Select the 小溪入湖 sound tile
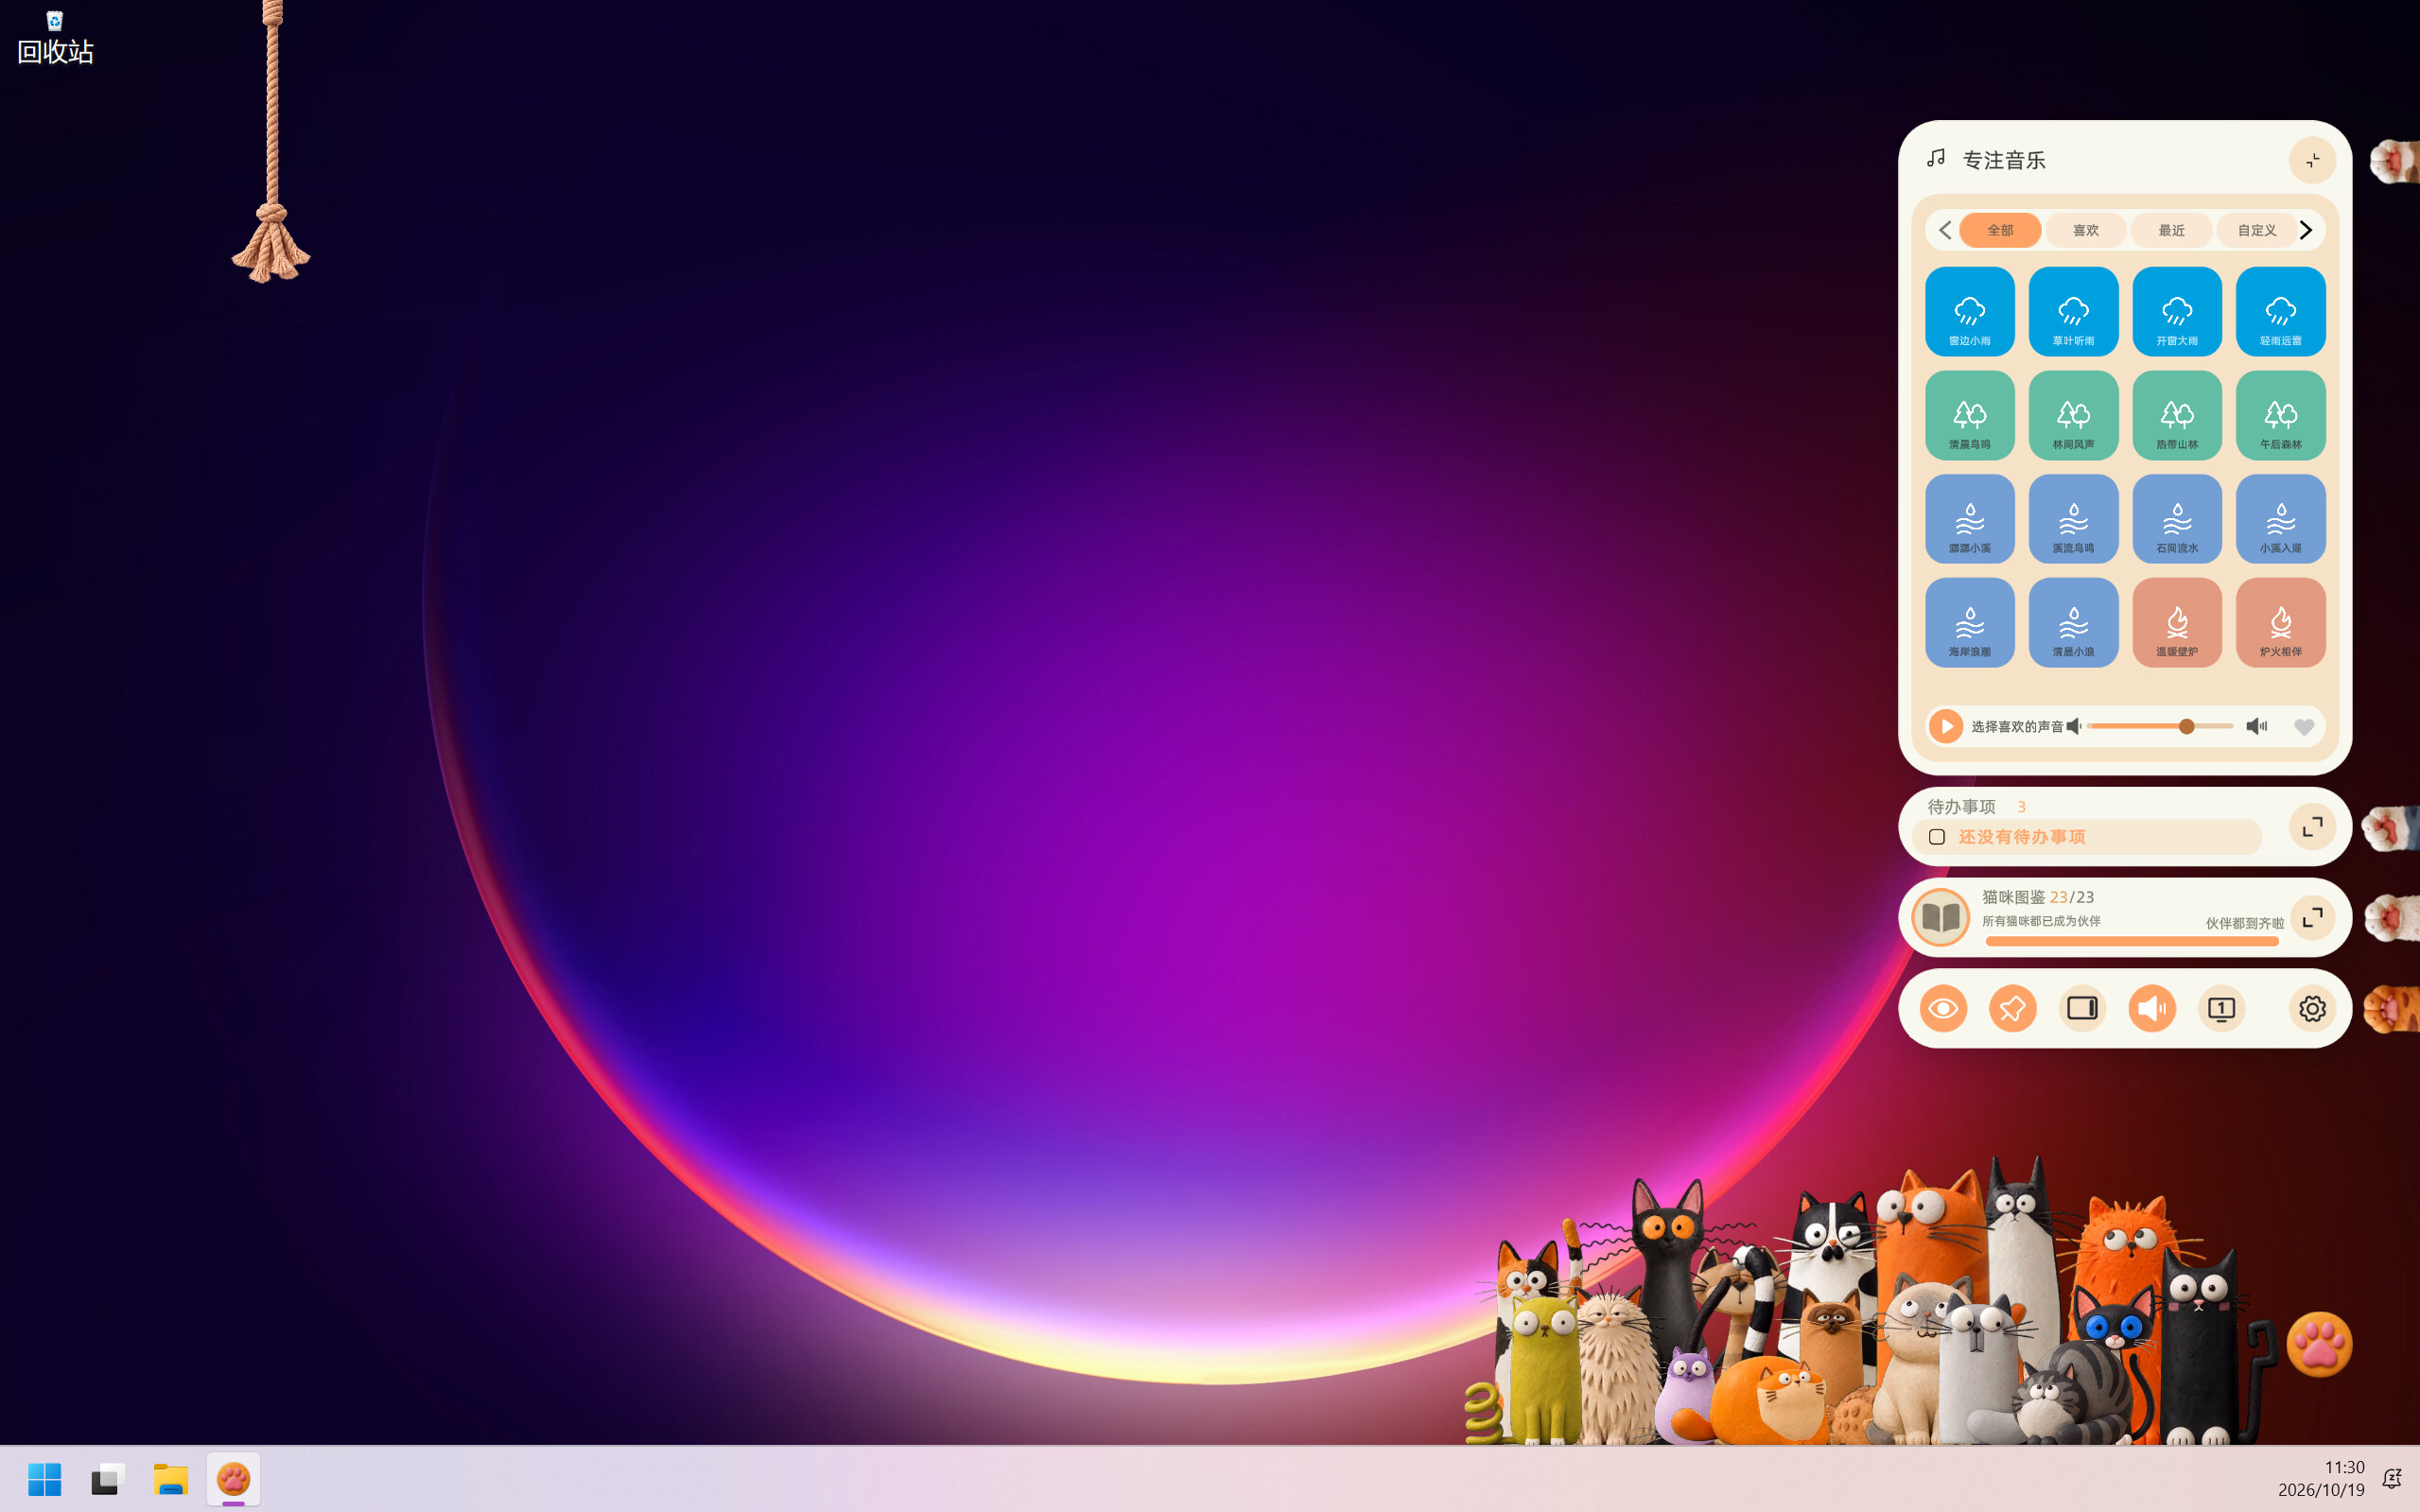Screen dimensions: 2420x1512 point(2280,518)
